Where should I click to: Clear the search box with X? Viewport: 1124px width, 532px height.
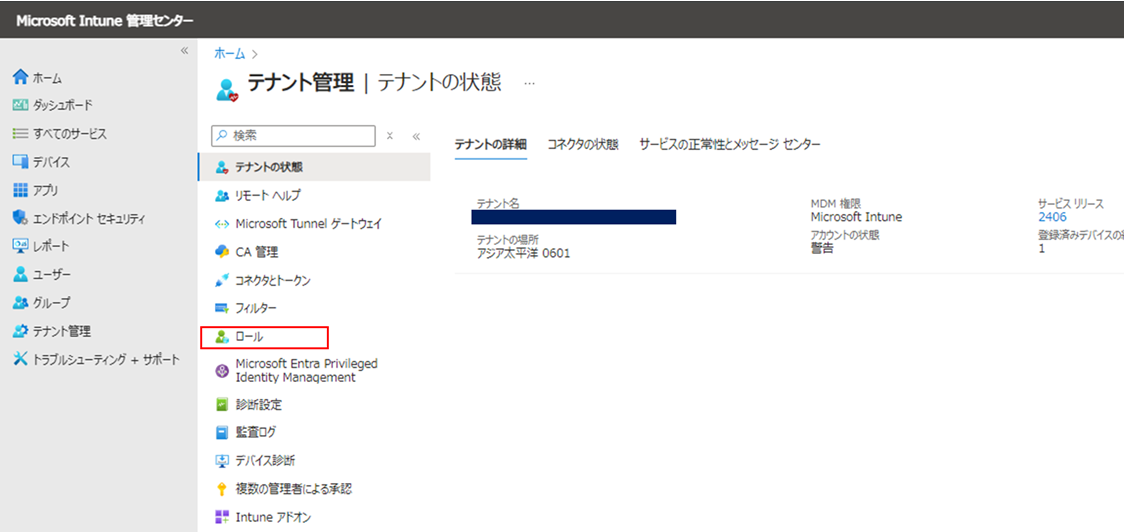(x=390, y=135)
